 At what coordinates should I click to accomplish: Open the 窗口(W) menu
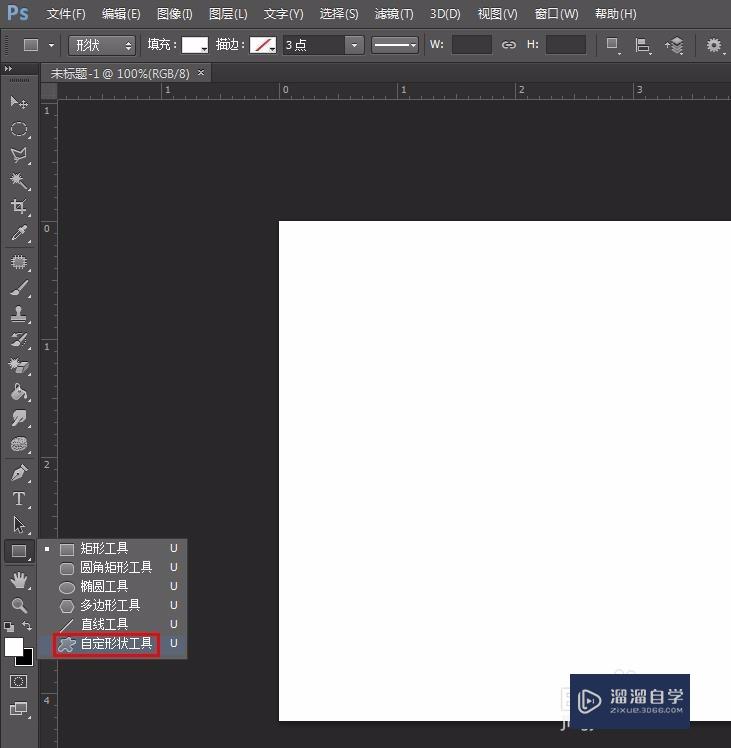[x=556, y=14]
